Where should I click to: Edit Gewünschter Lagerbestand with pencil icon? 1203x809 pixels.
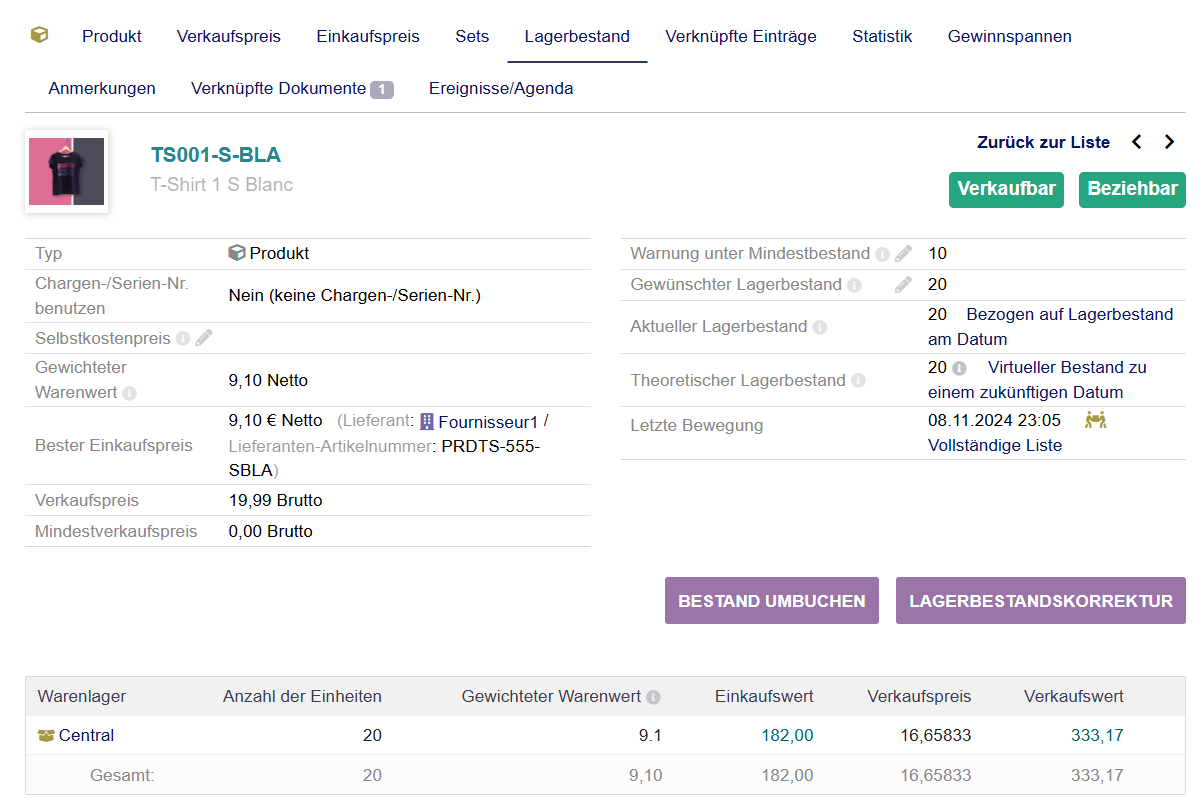(x=903, y=285)
